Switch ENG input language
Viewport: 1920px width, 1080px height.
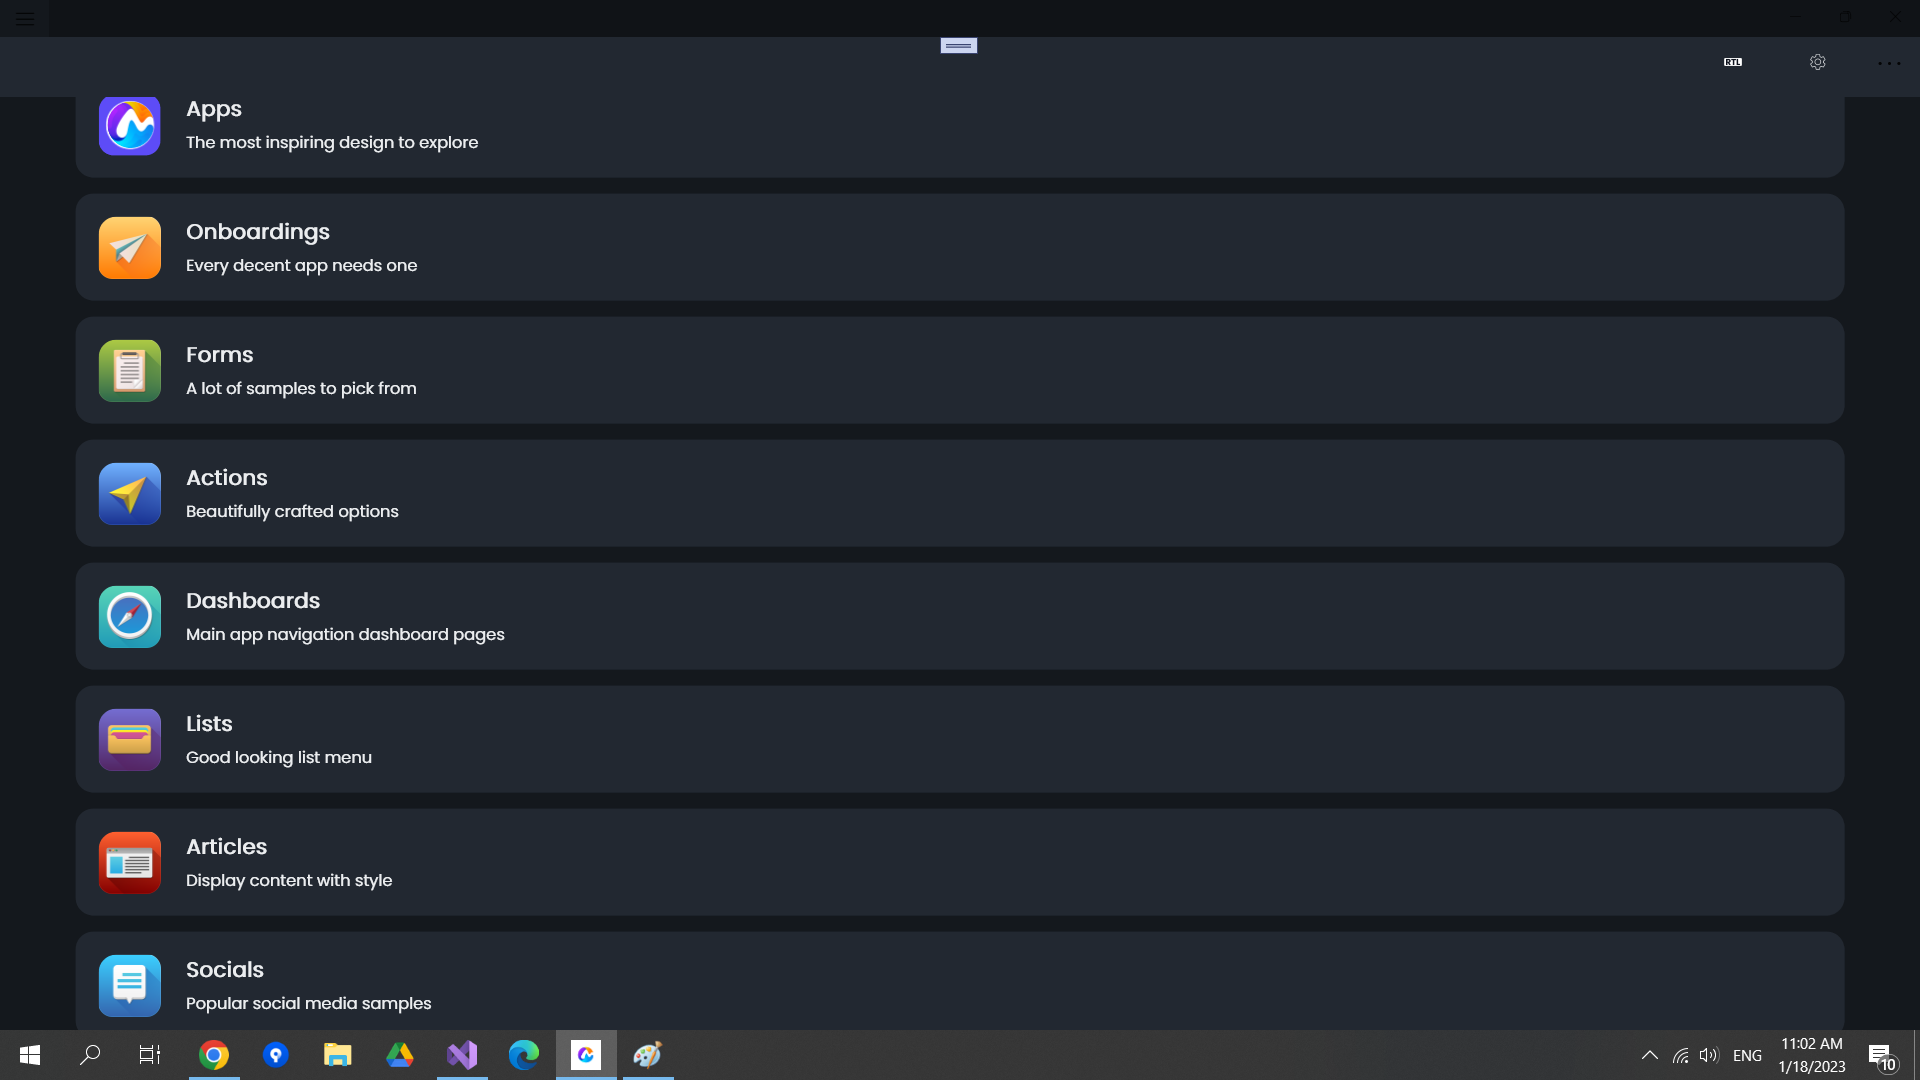pos(1747,1055)
